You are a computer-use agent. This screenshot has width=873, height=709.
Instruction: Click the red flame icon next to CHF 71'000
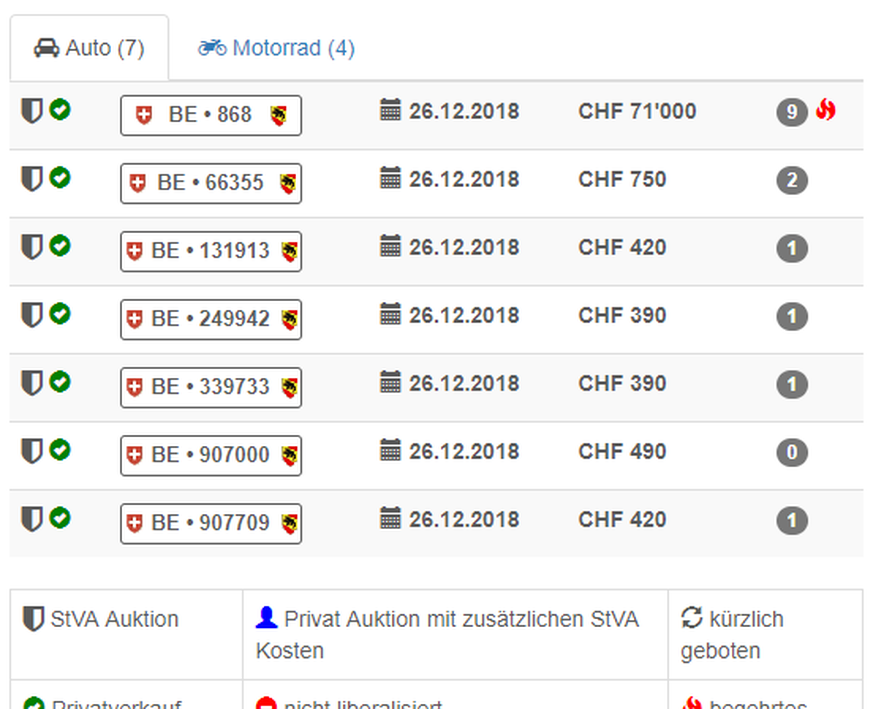click(x=825, y=110)
